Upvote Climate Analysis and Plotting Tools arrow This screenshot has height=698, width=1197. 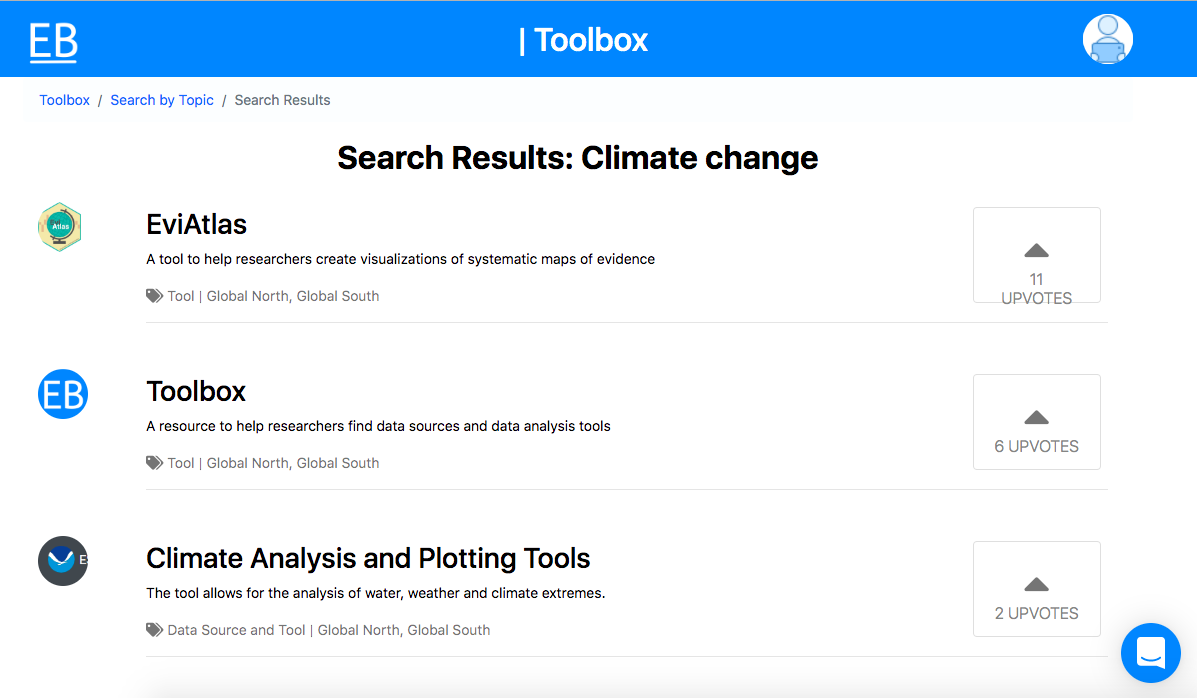click(x=1036, y=585)
